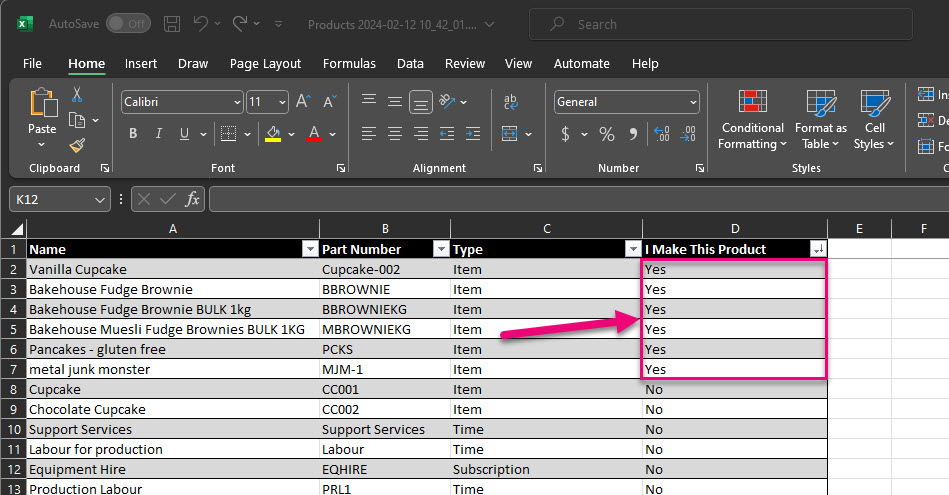The image size is (949, 495).
Task: Click the Wrap Text icon
Action: point(511,102)
